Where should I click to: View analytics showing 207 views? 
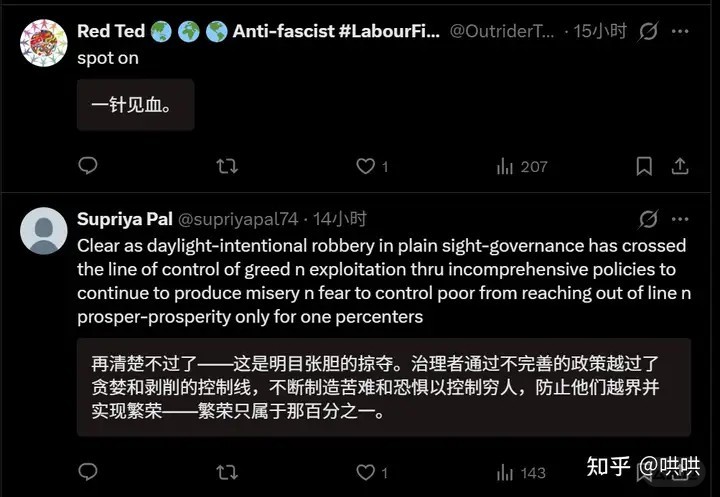[522, 166]
